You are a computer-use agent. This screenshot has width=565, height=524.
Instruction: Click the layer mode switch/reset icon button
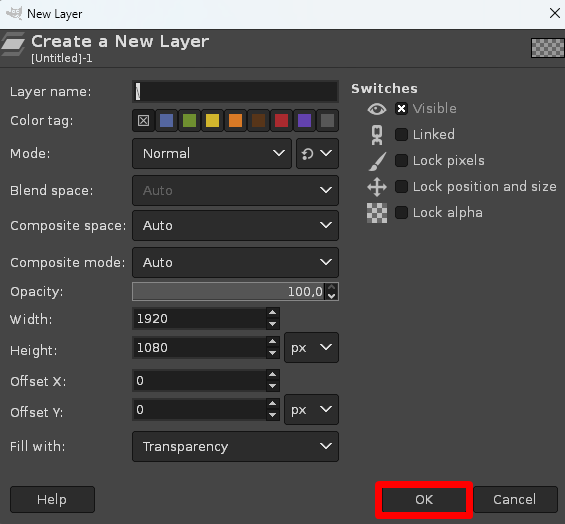tap(317, 154)
